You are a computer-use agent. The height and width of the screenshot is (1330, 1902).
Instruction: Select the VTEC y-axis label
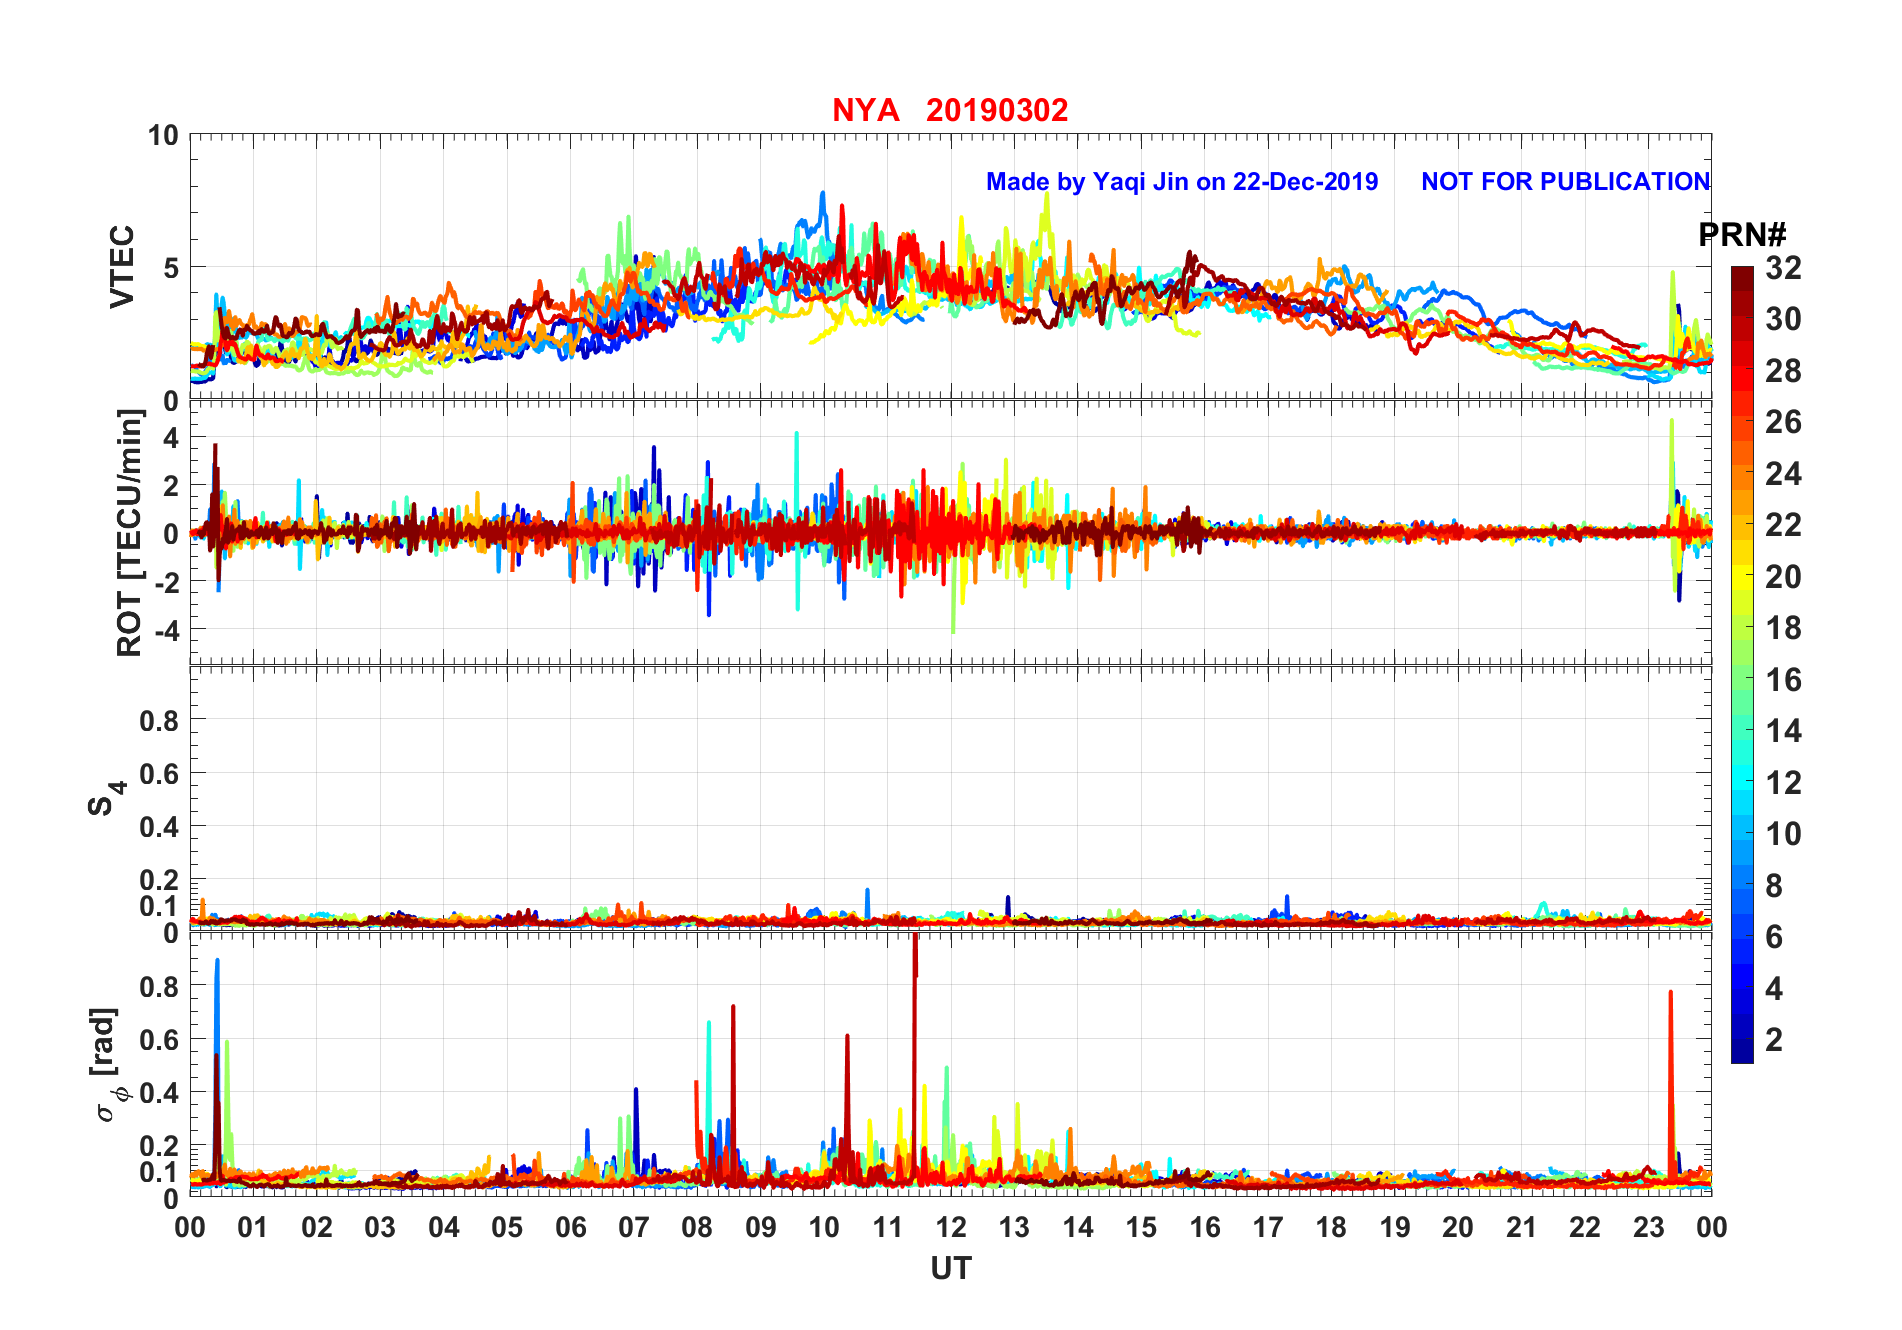(122, 267)
